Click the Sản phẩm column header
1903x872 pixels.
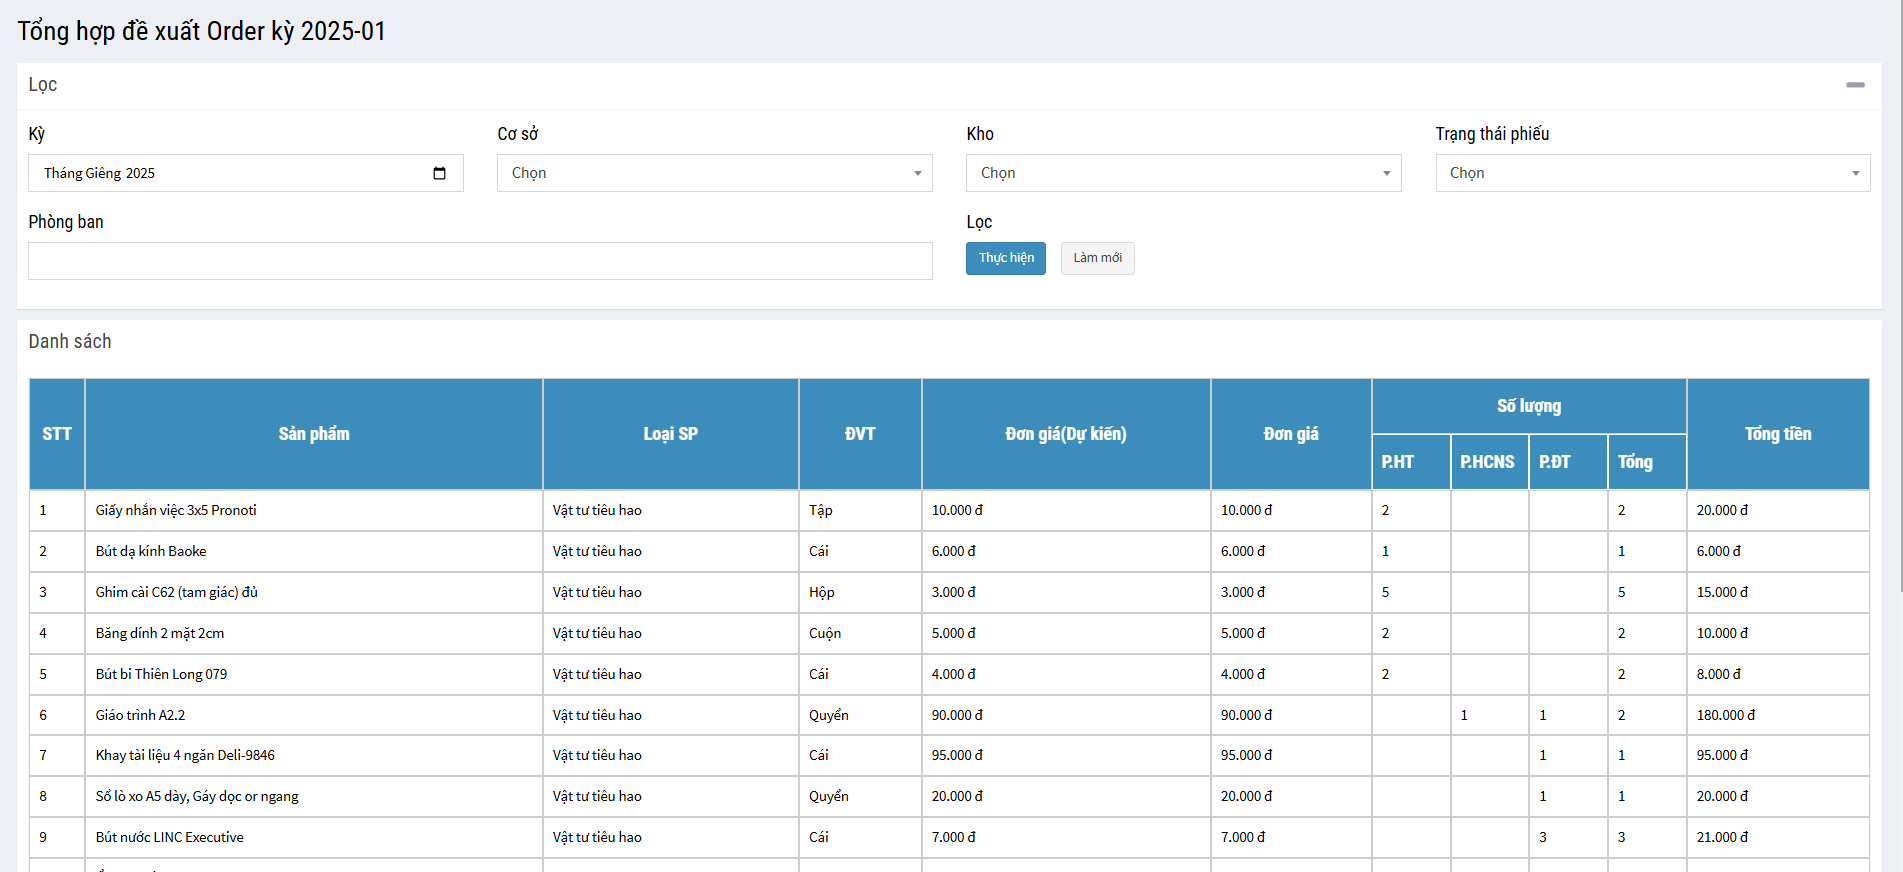pyautogui.click(x=314, y=434)
